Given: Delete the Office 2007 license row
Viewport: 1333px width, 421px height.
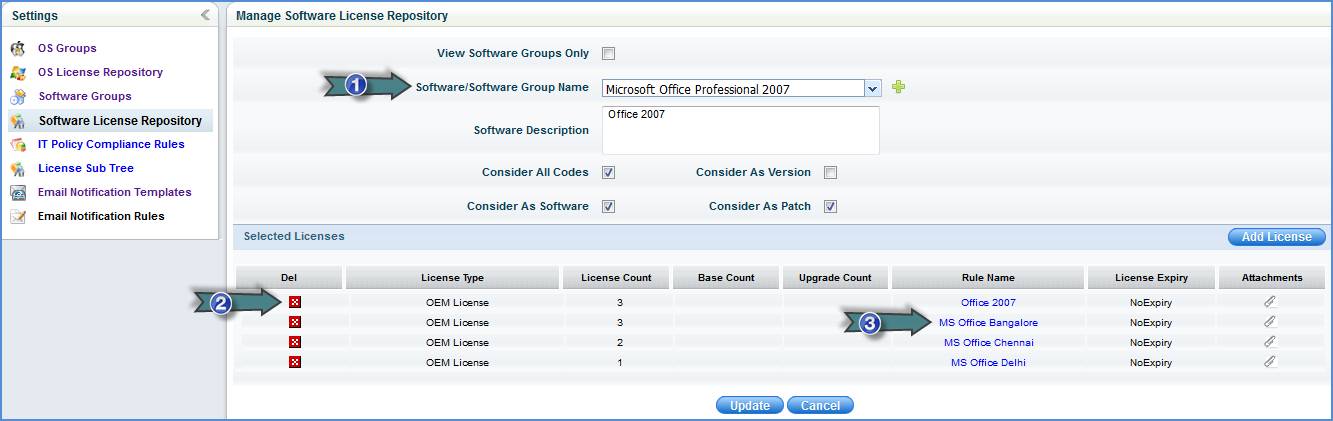Looking at the screenshot, I should tap(295, 302).
